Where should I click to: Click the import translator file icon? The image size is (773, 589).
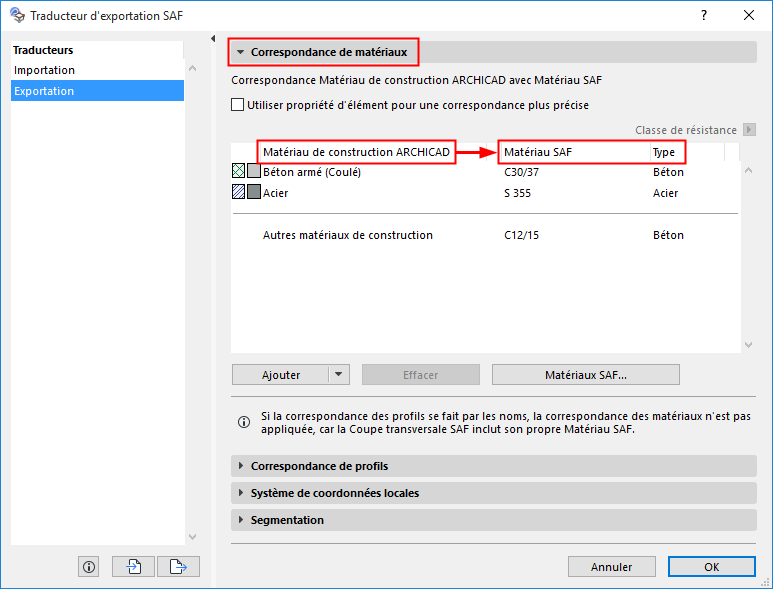(x=133, y=566)
